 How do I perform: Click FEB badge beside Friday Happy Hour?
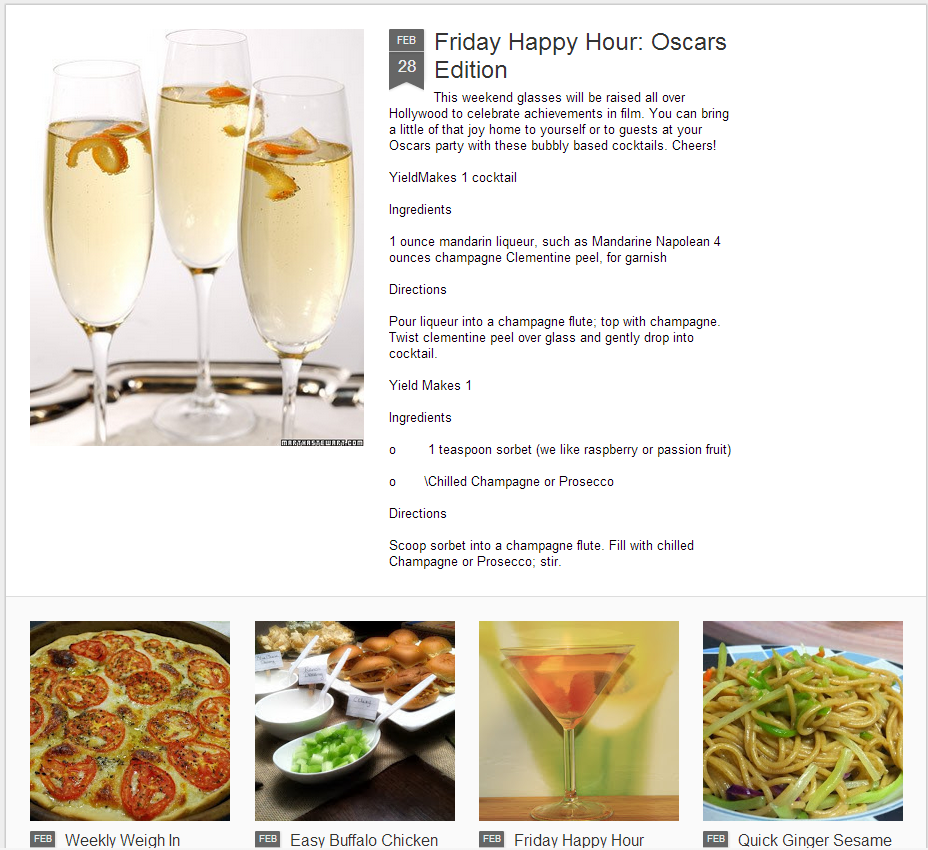(x=492, y=839)
